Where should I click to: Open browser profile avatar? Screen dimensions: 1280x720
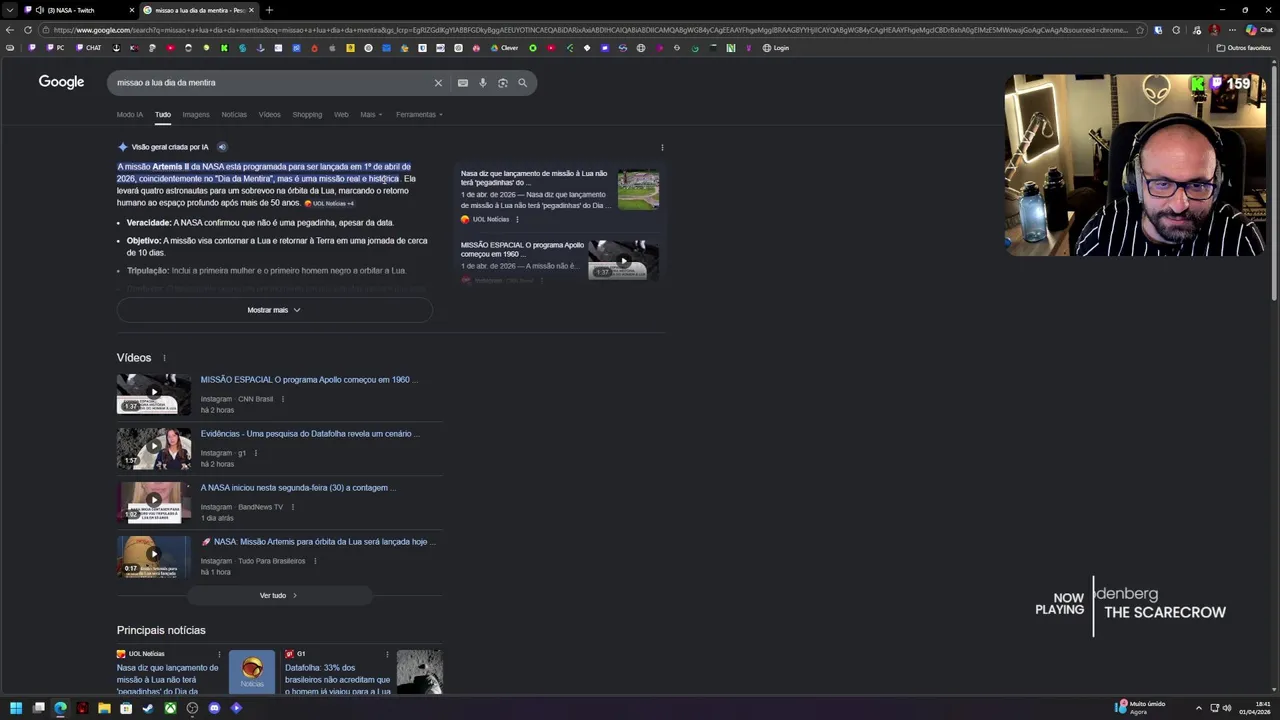click(1214, 30)
